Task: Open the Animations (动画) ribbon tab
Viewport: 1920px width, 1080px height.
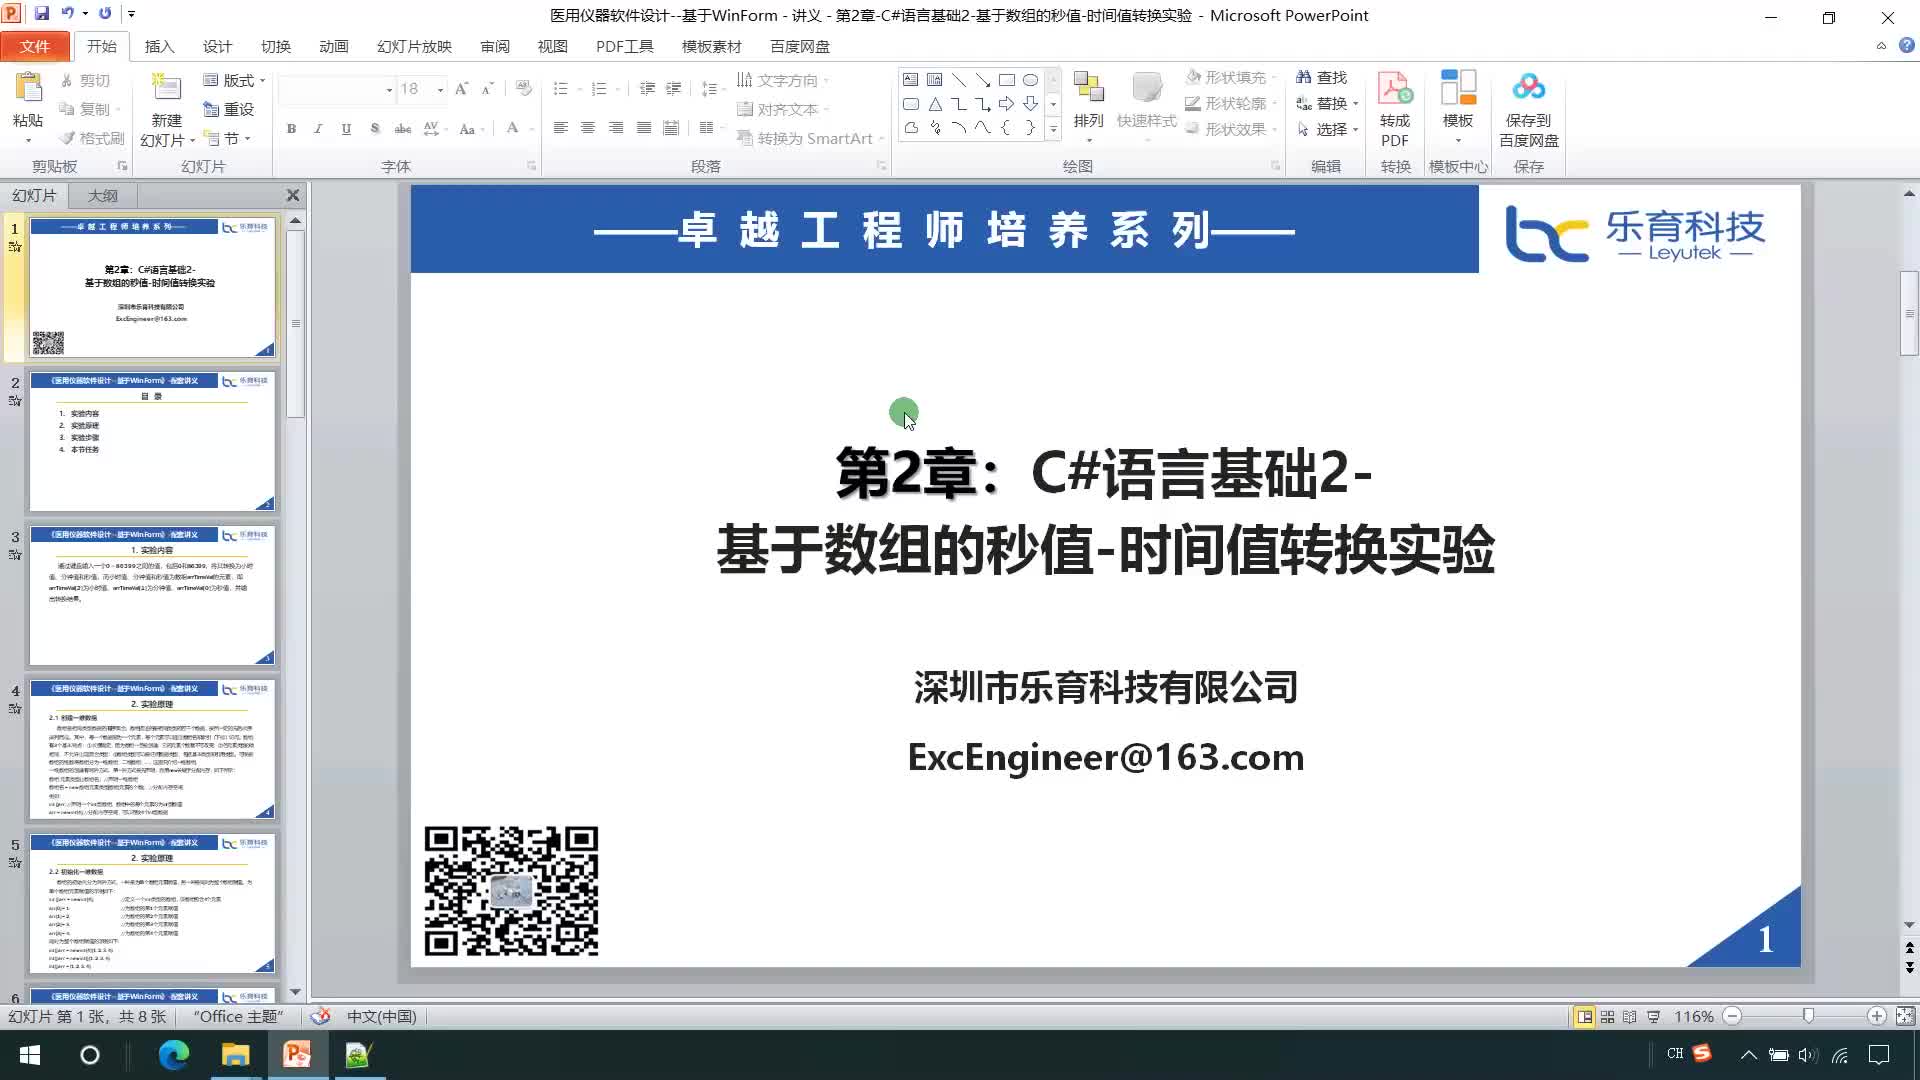Action: pyautogui.click(x=334, y=46)
